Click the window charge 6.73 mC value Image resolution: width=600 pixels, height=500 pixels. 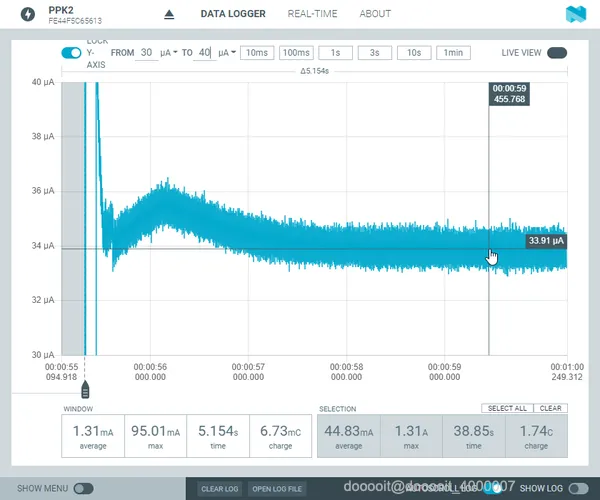coord(280,431)
